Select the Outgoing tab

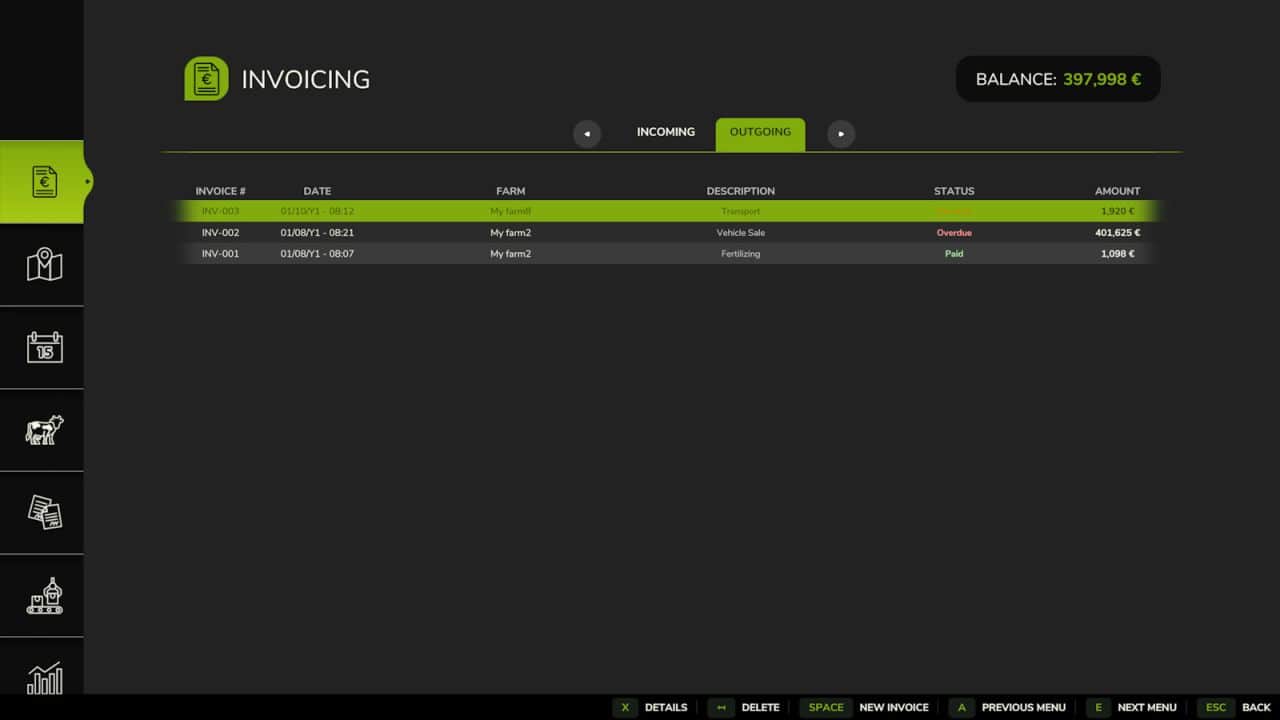click(760, 133)
